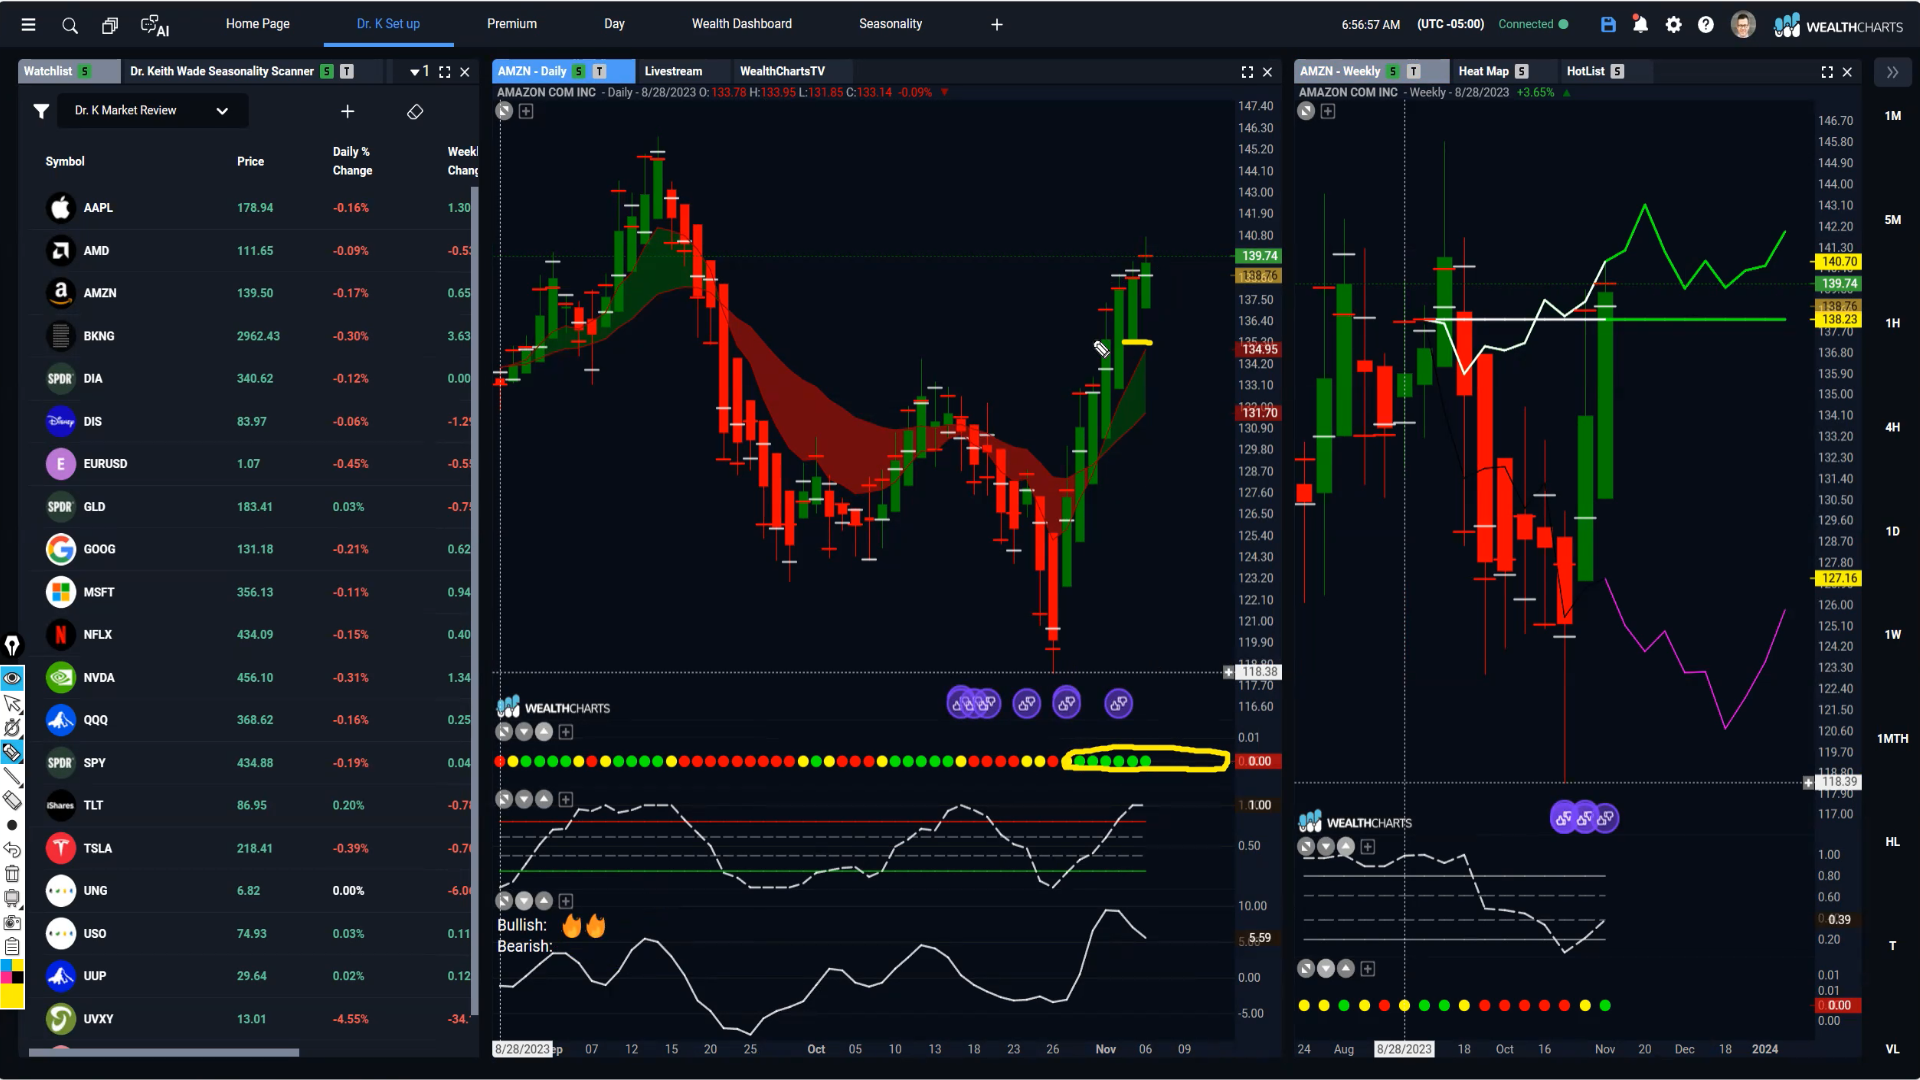Expand the weekly oscillator pane plus box
Viewport: 1920px width, 1080px height.
pyautogui.click(x=1367, y=847)
